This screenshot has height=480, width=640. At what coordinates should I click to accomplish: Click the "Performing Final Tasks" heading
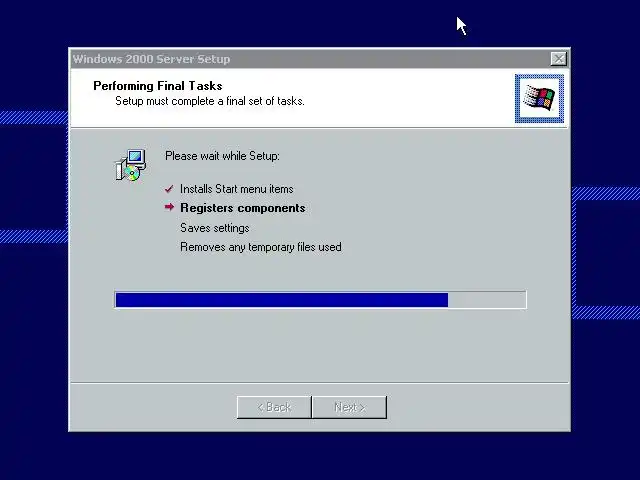click(158, 86)
